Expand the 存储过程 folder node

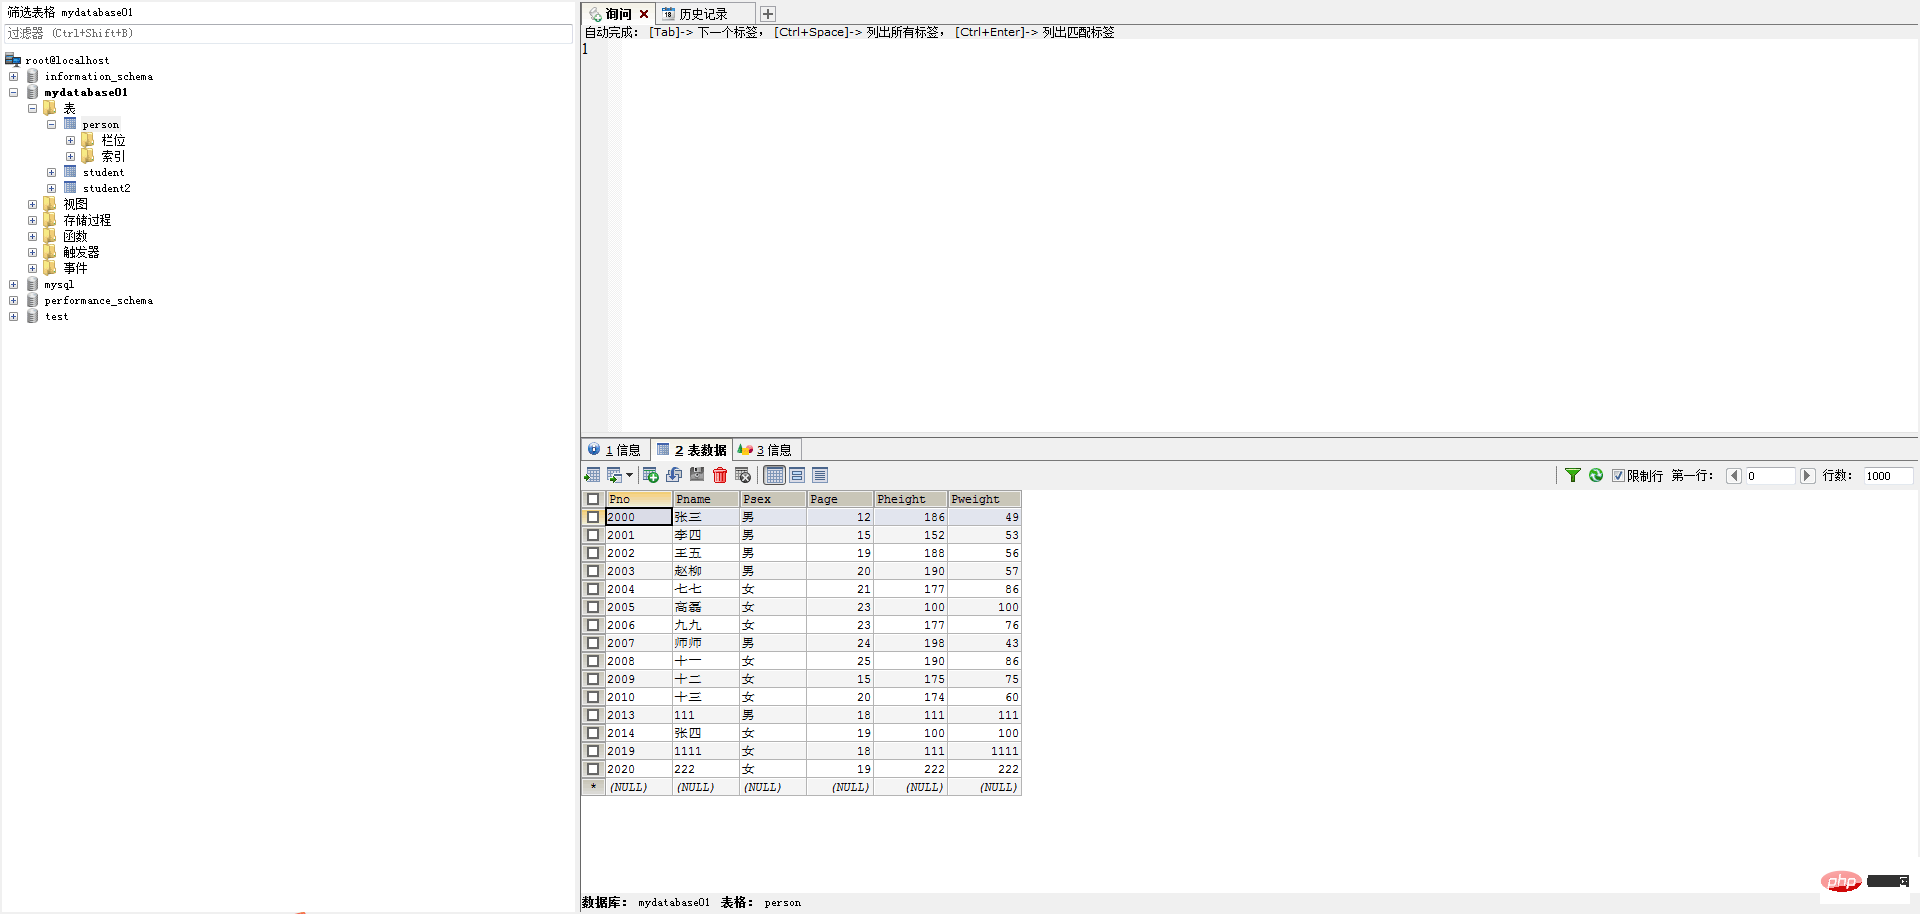tap(32, 220)
